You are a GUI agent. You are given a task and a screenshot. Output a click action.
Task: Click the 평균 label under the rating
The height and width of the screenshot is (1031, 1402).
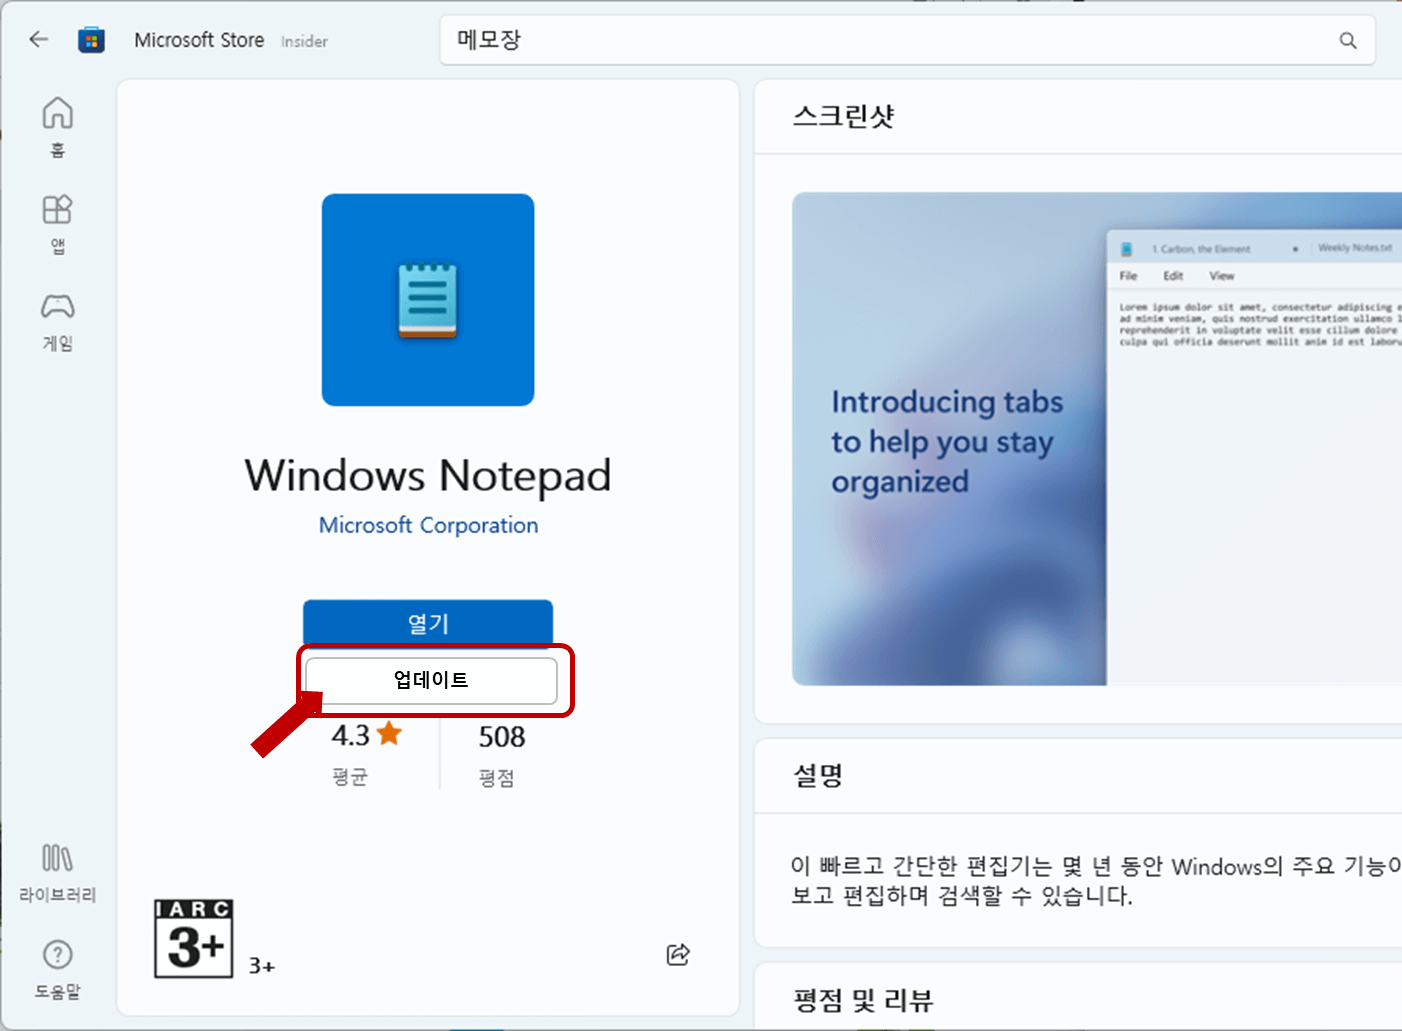(350, 777)
